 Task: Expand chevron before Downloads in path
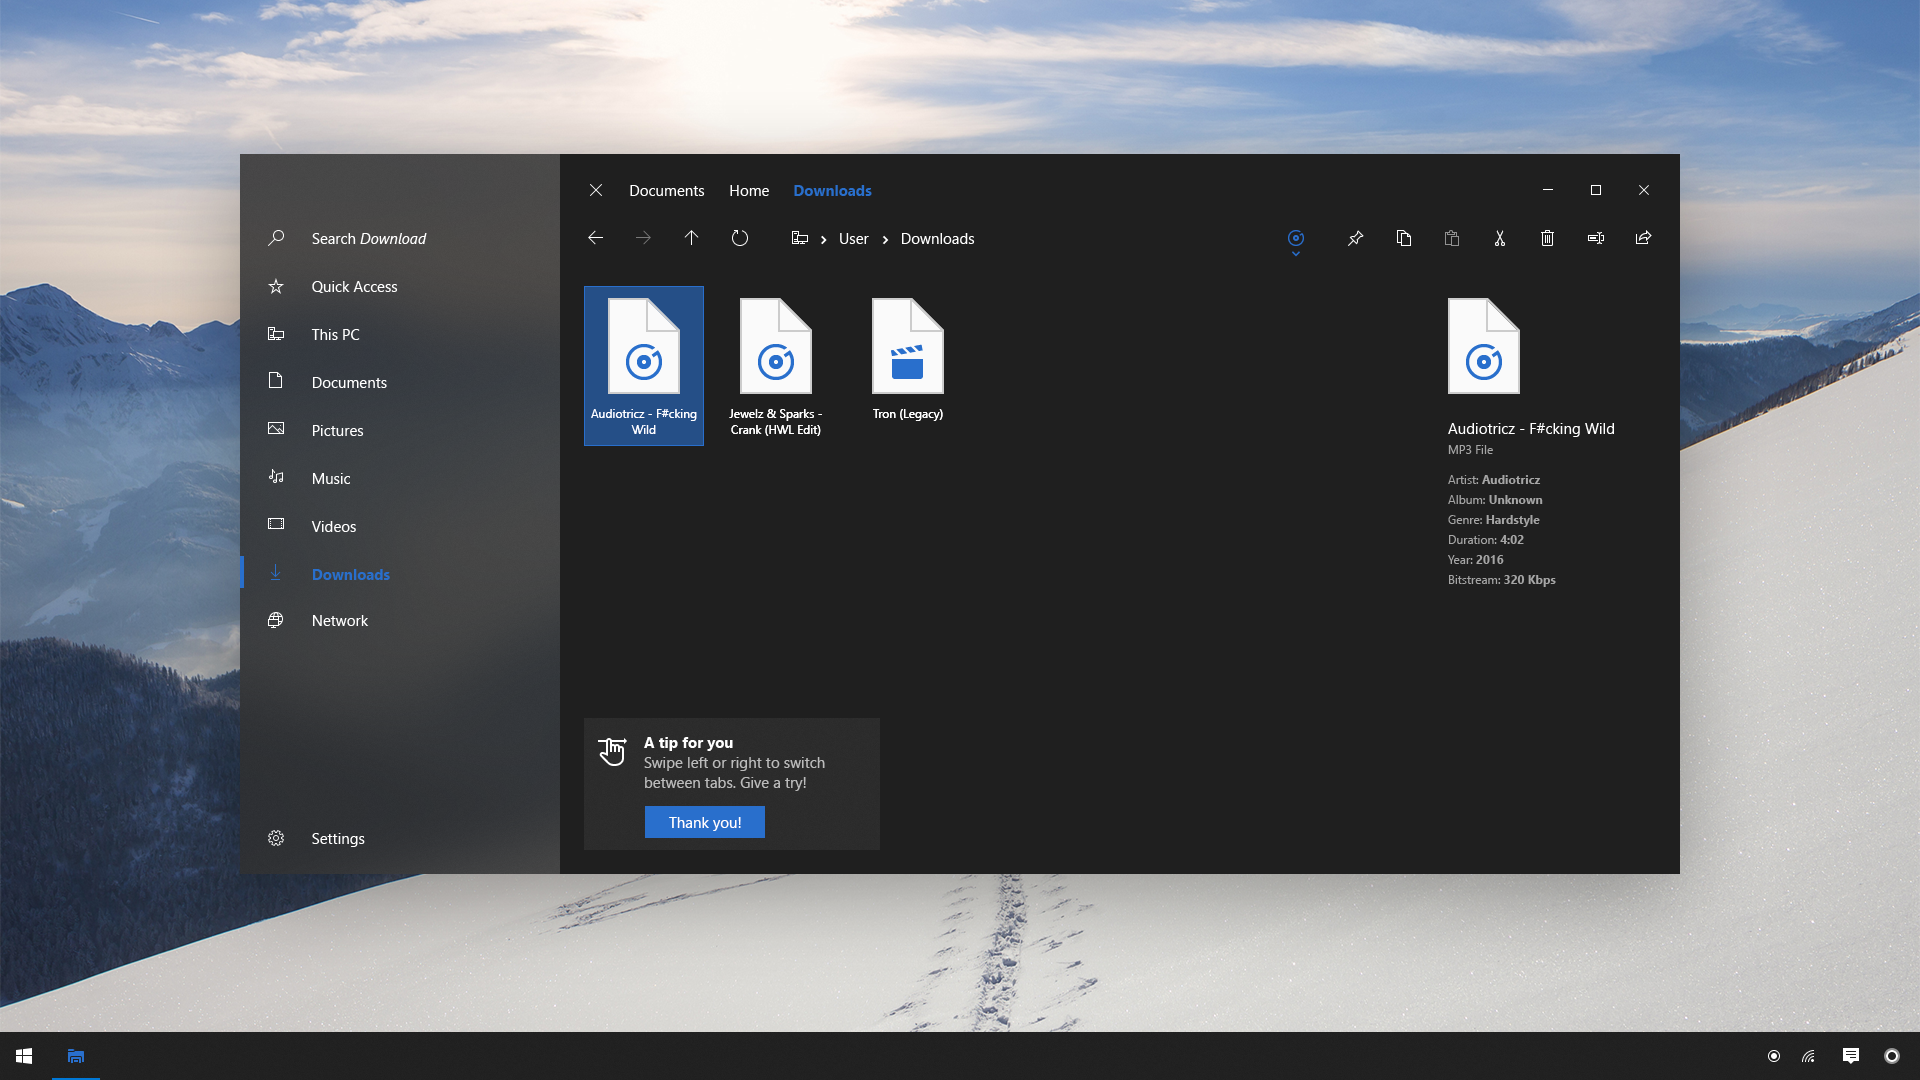885,239
